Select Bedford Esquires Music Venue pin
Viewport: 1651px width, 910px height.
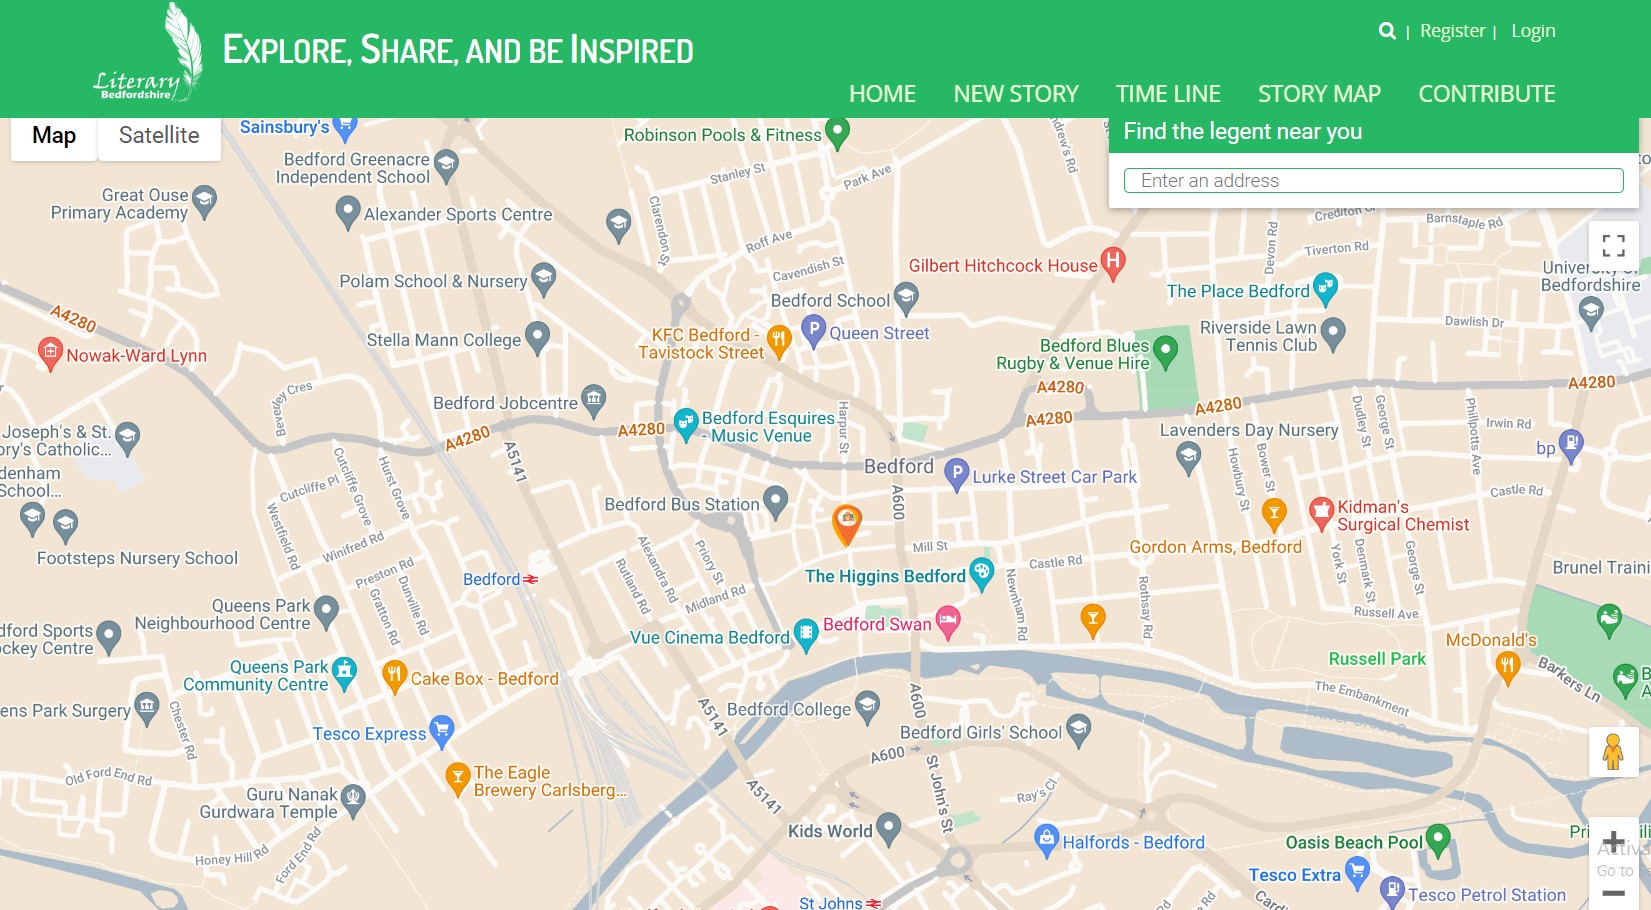686,424
